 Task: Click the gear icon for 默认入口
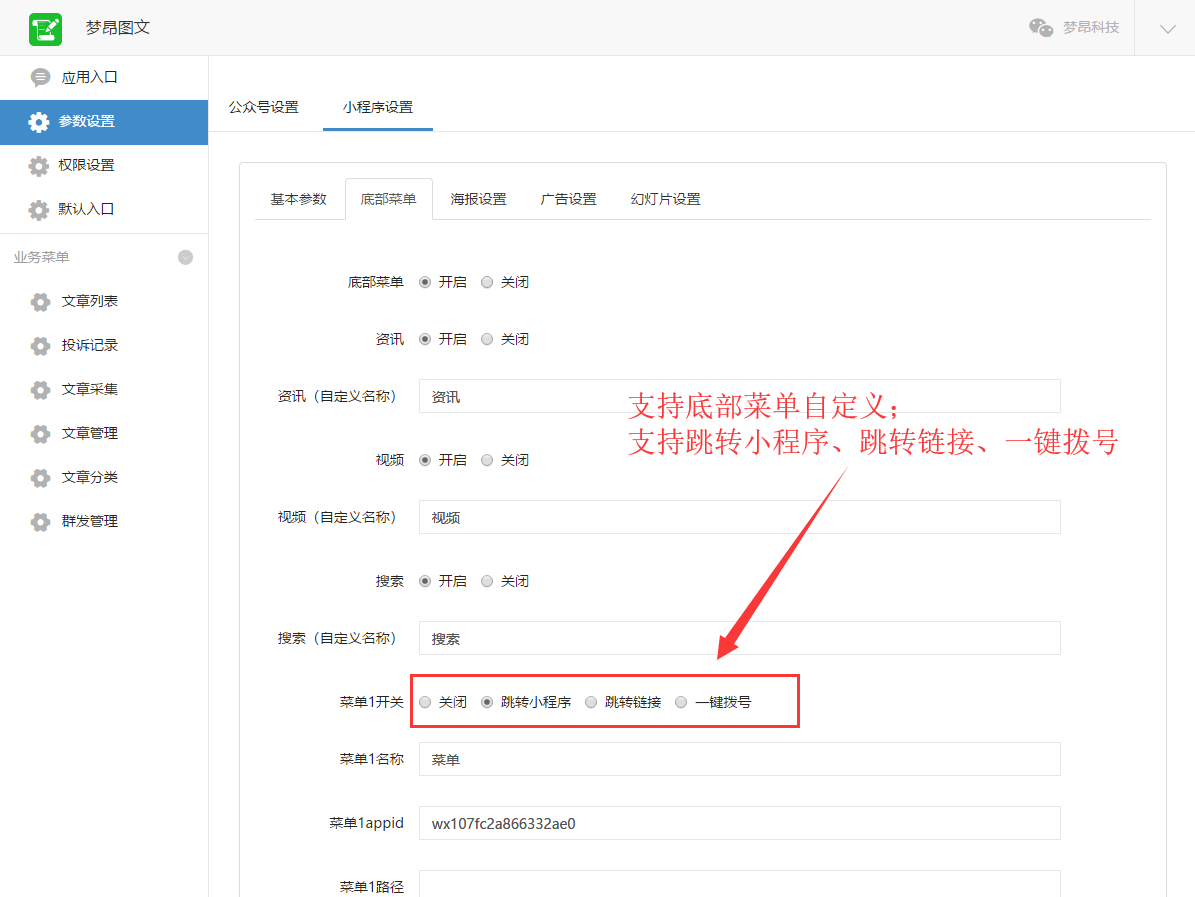click(x=38, y=210)
